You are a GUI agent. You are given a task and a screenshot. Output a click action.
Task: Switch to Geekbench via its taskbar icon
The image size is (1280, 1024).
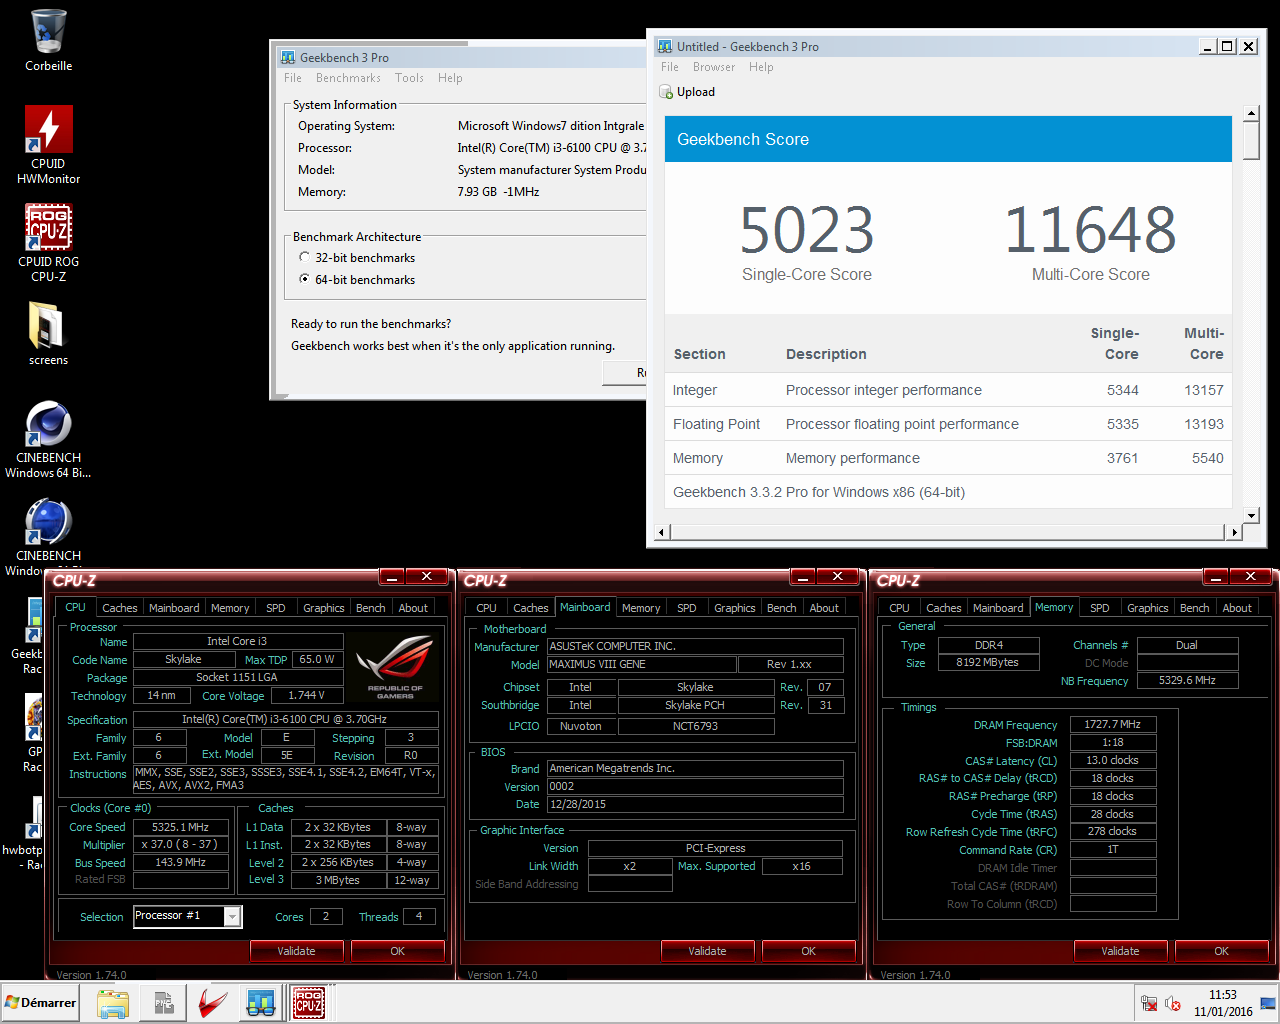pos(261,1003)
